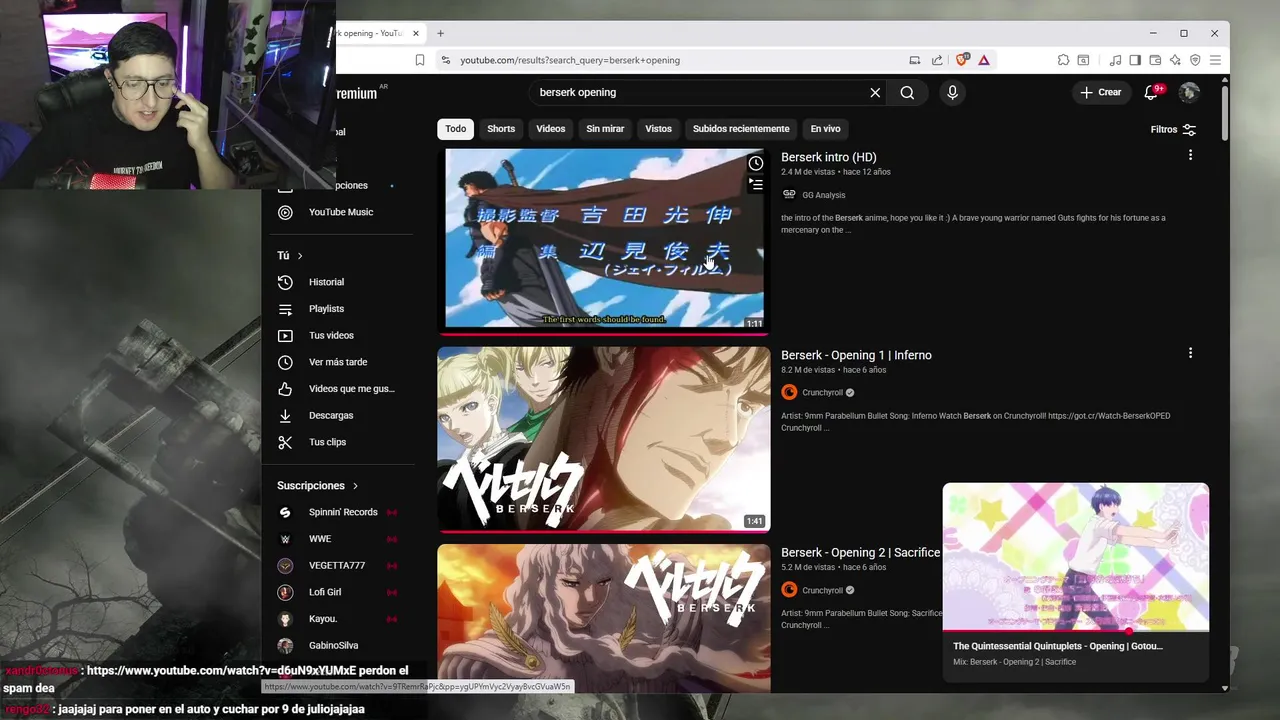Open the account avatar menu

(x=1189, y=92)
